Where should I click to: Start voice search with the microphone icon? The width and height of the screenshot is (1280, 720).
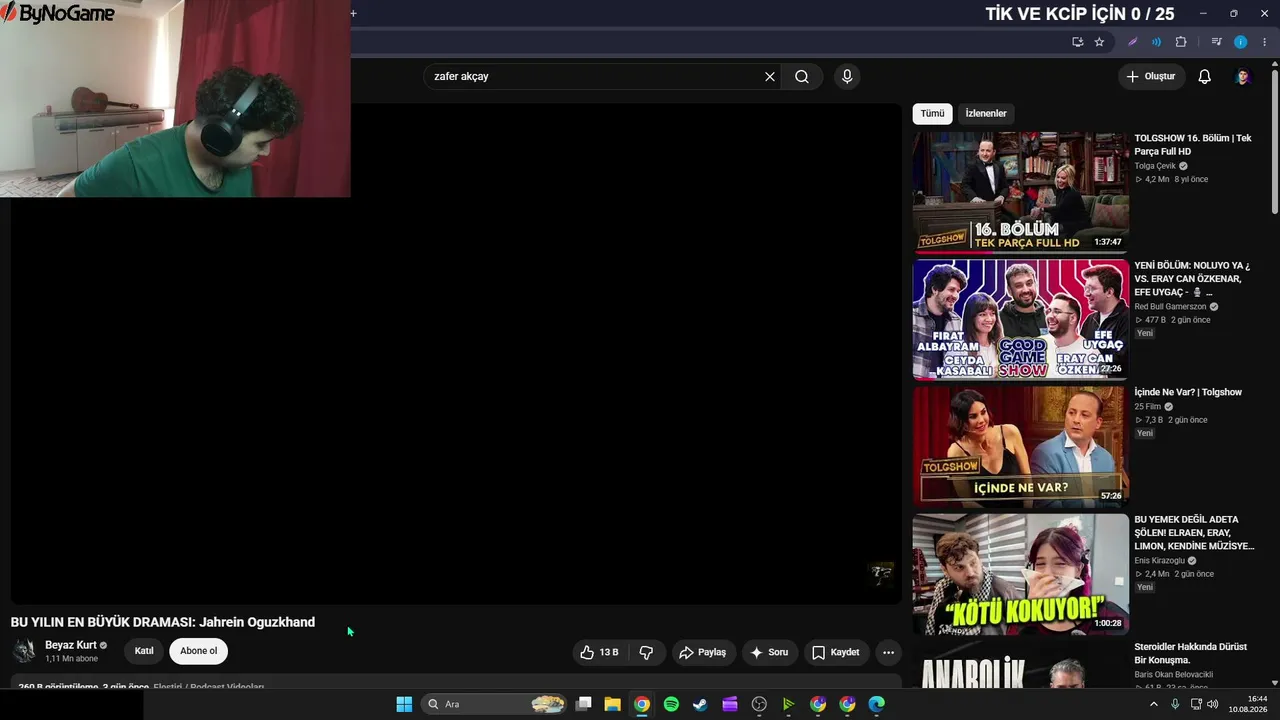coord(847,76)
